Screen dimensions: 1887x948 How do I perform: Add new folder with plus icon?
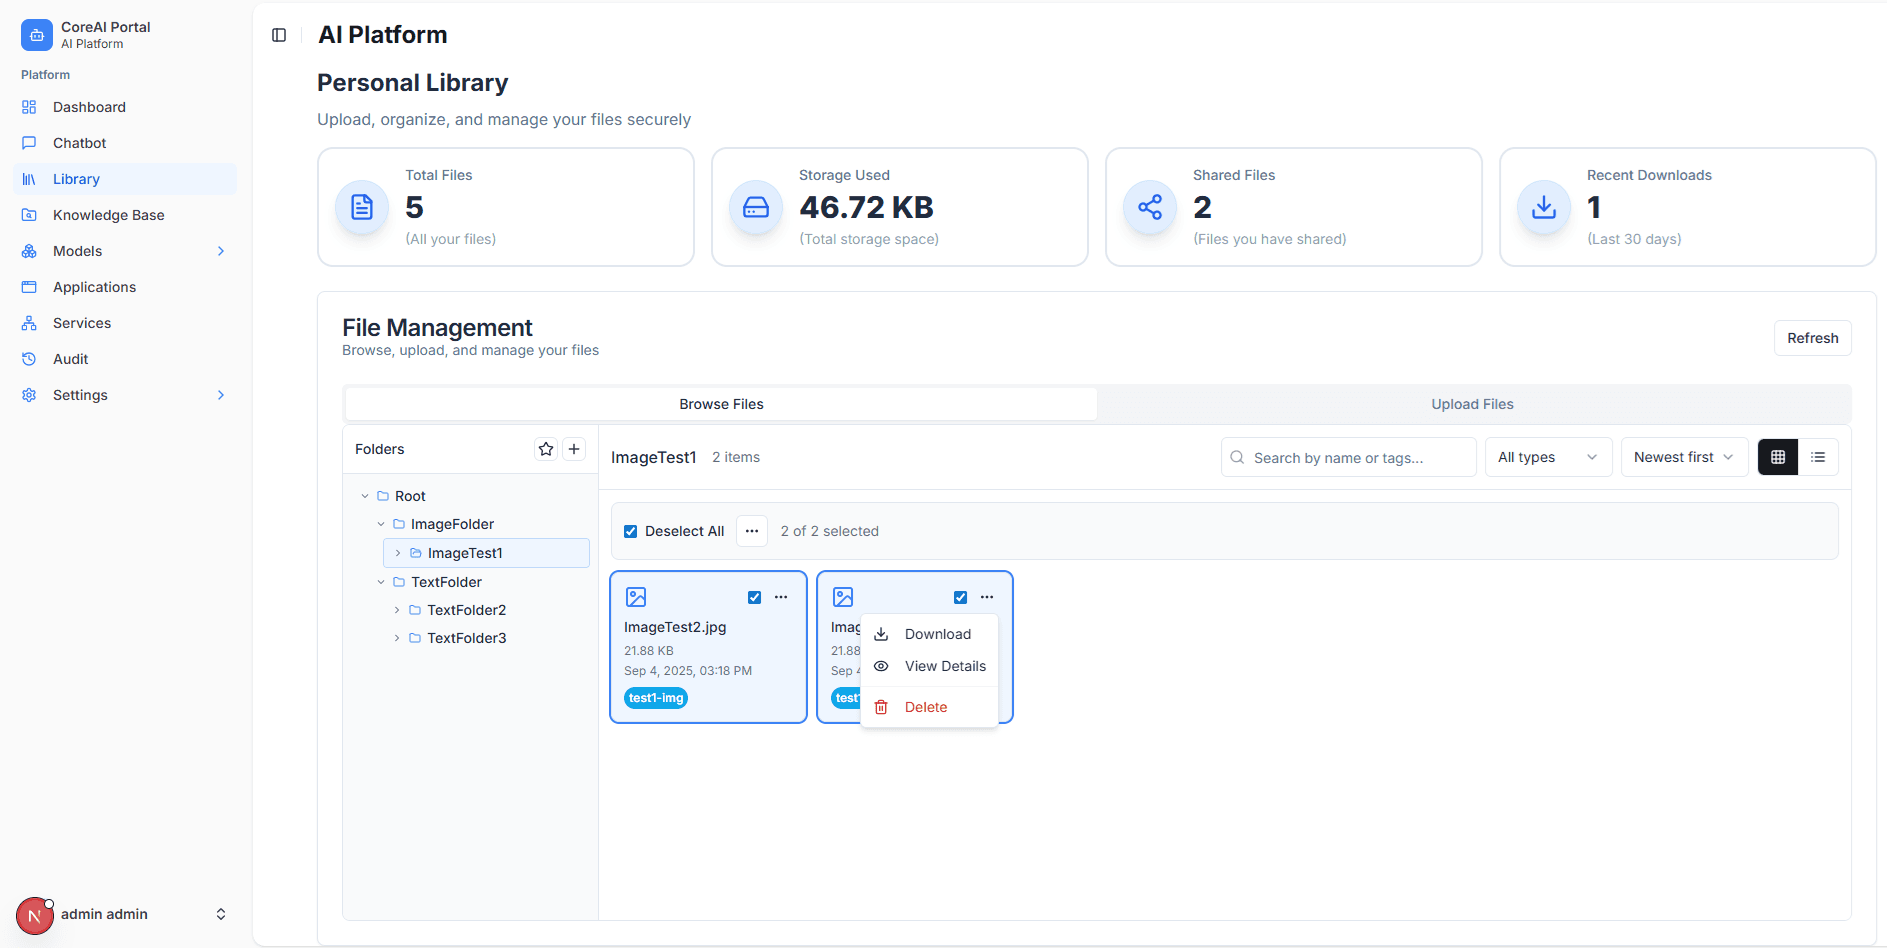[x=574, y=449]
